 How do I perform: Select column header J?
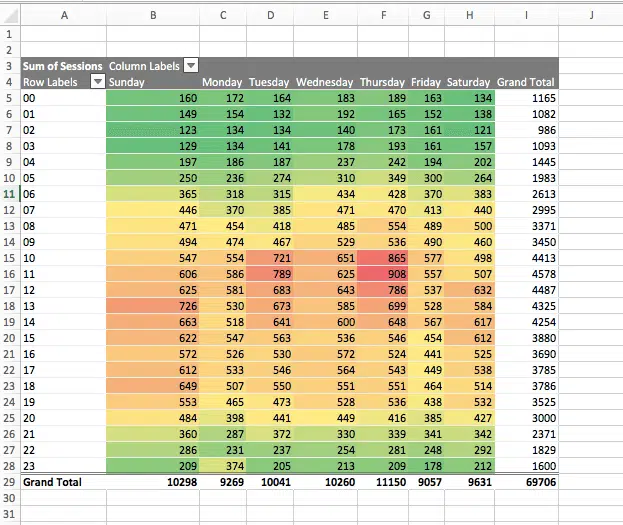coord(590,15)
